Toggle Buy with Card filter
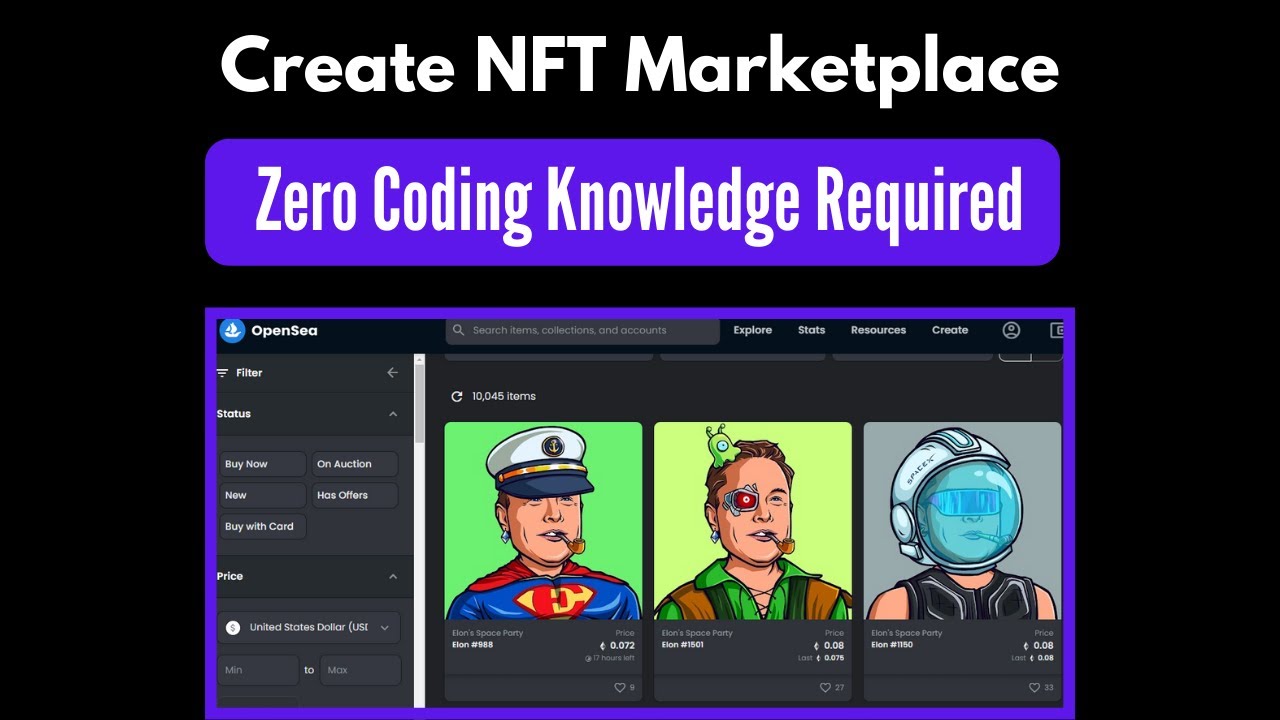This screenshot has width=1280, height=720. 263,526
